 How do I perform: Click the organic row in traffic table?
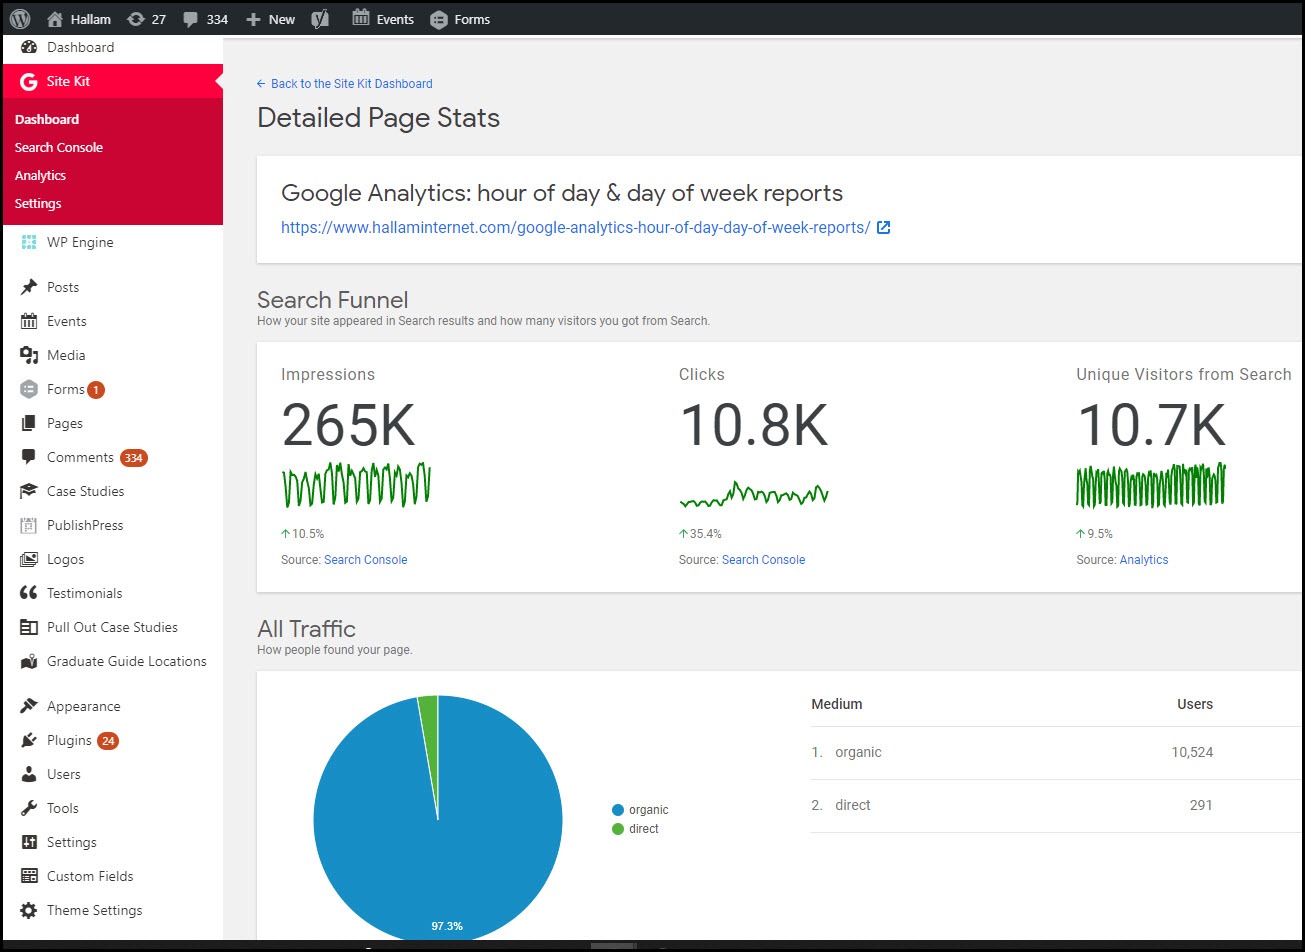tap(1058, 752)
